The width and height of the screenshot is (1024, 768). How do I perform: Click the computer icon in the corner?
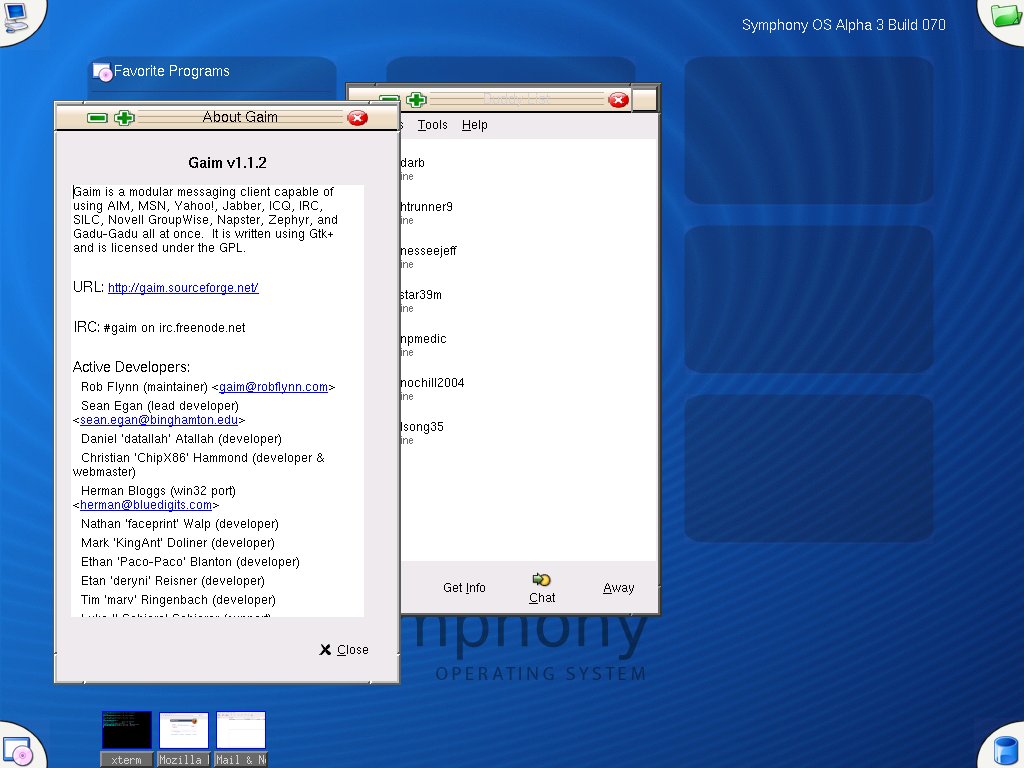14,17
